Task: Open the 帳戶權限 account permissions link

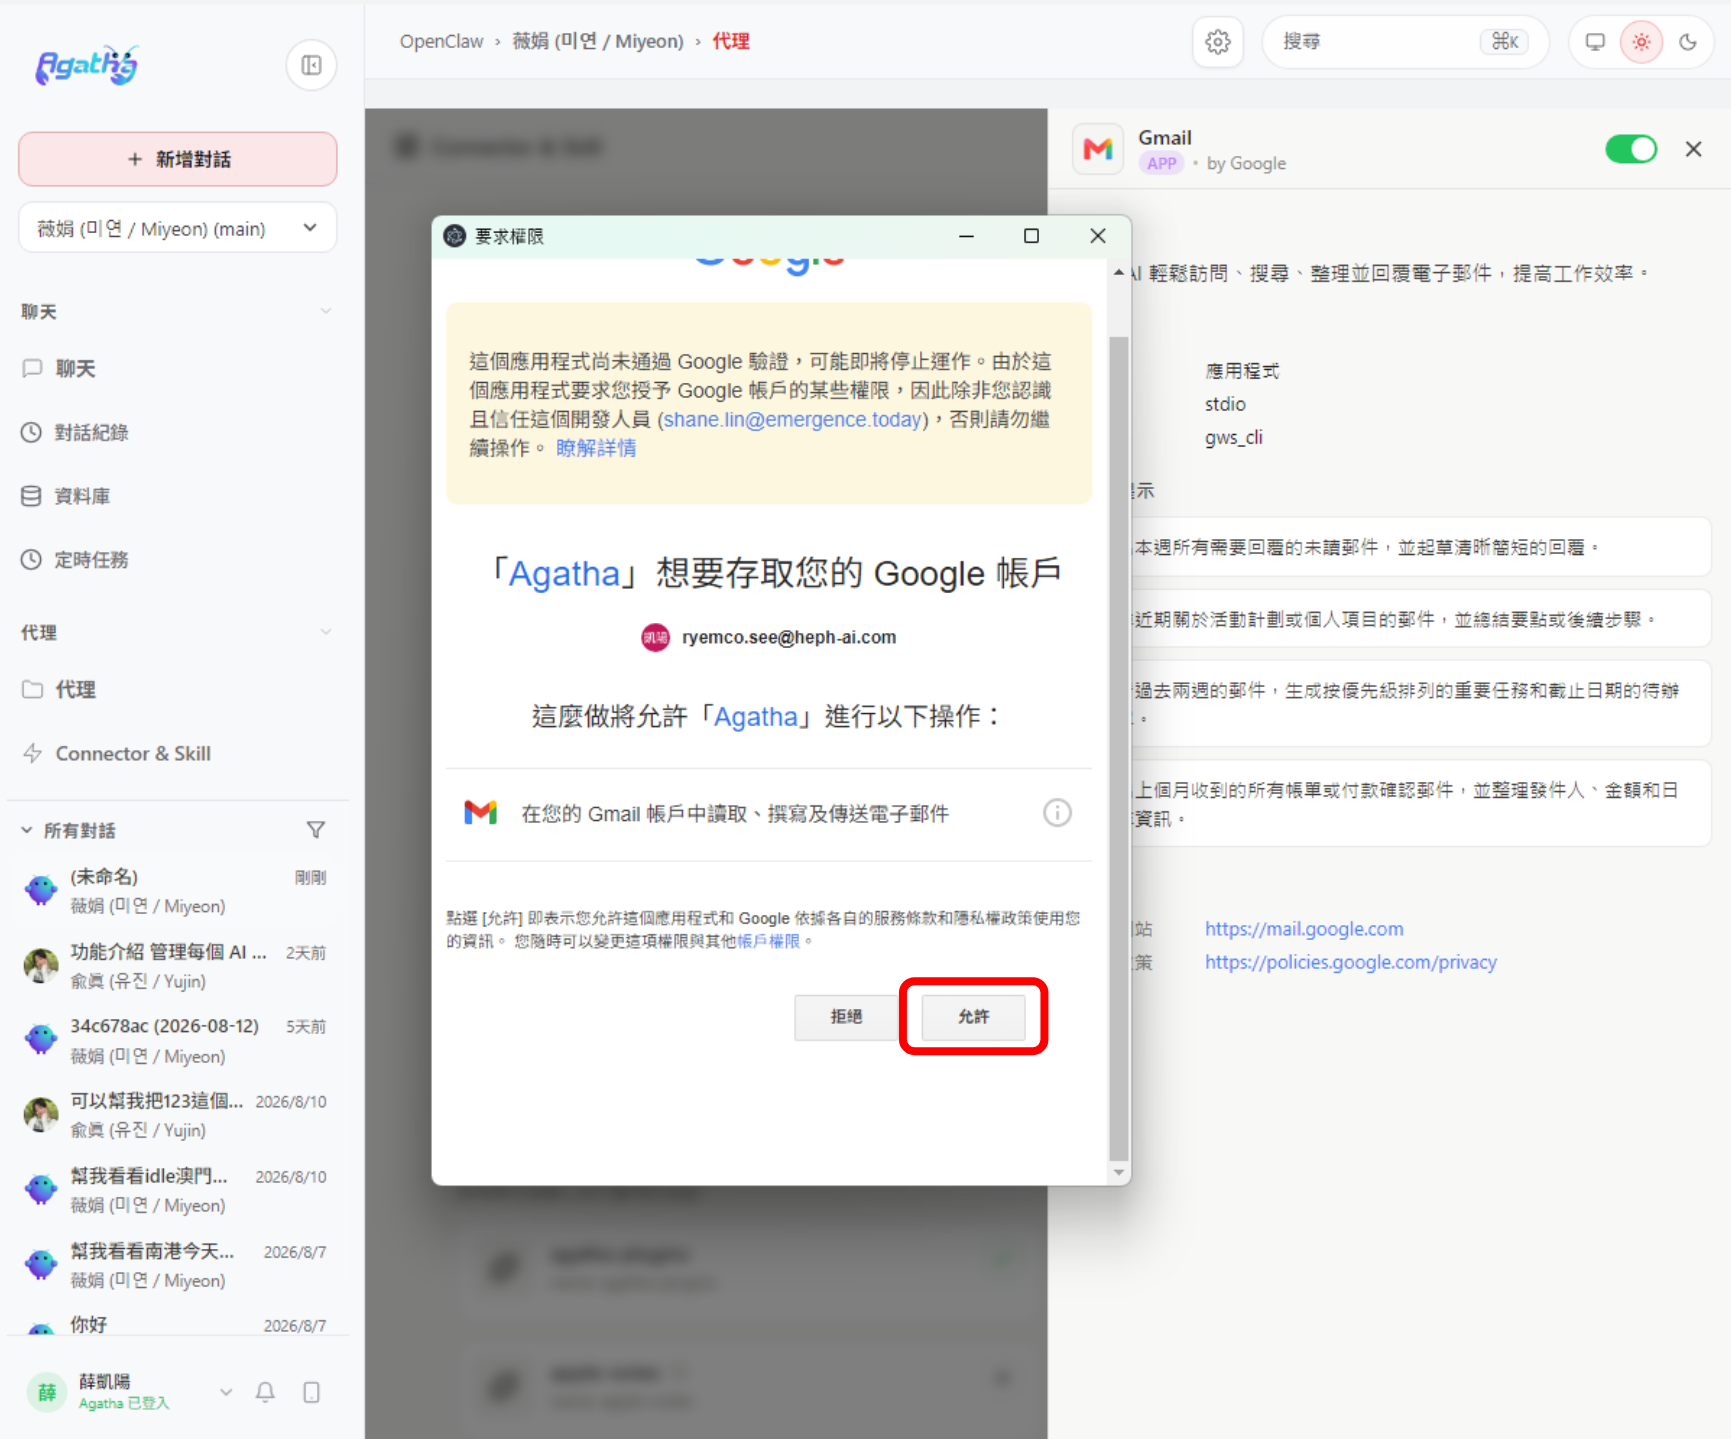Action: 768,941
